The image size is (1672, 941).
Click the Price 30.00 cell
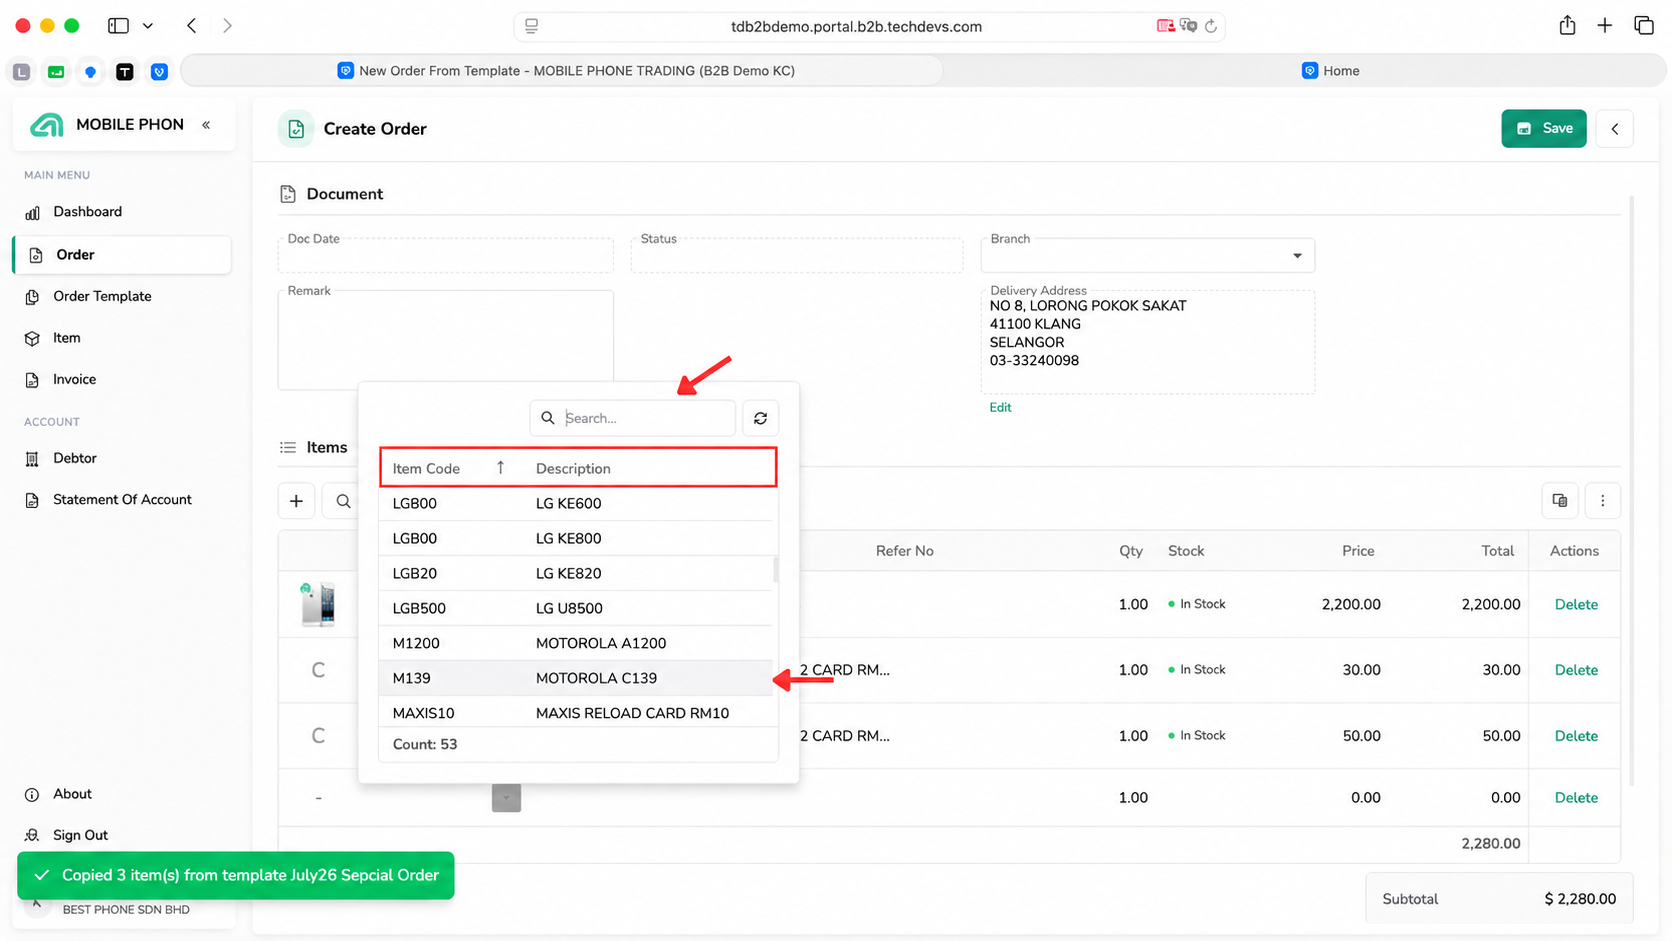pyautogui.click(x=1361, y=670)
